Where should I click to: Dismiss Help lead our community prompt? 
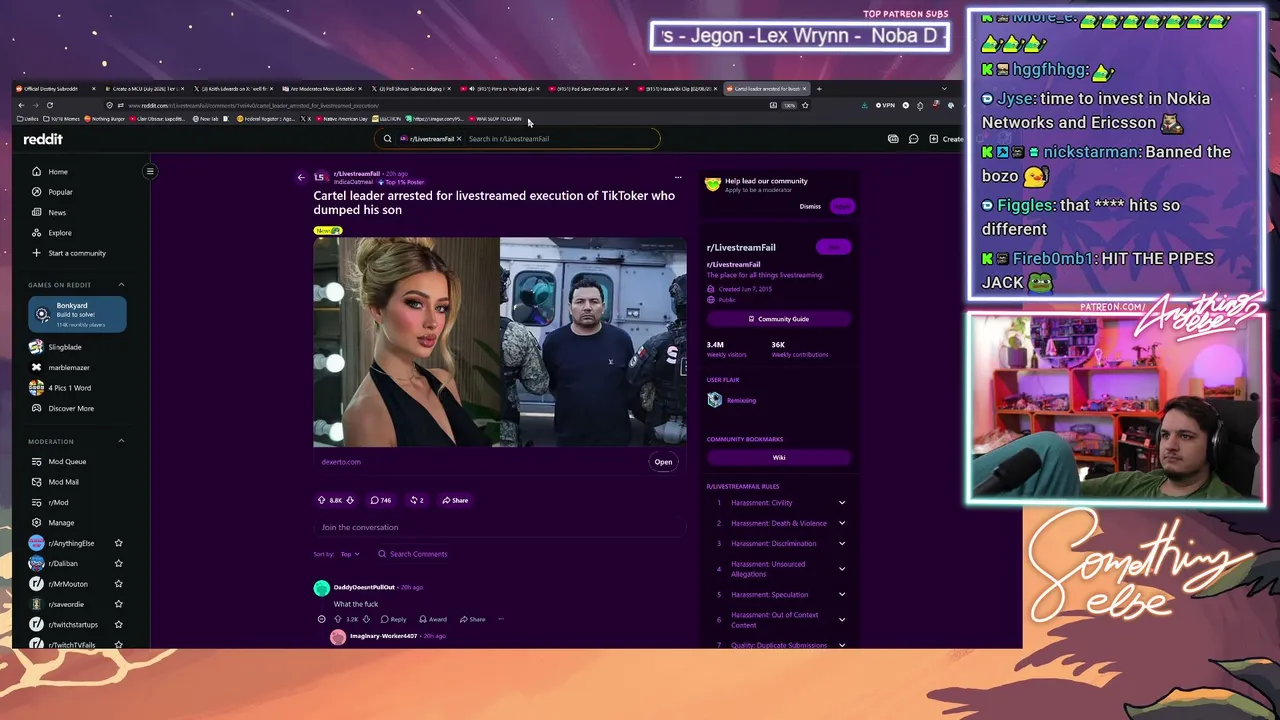[810, 207]
